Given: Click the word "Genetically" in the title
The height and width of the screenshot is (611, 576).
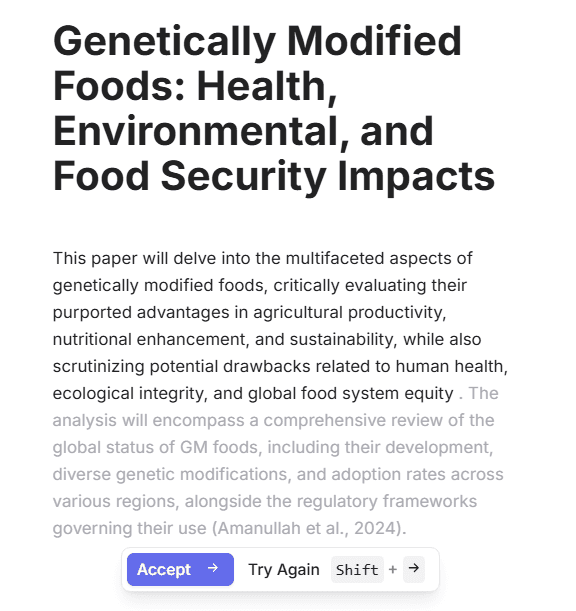Looking at the screenshot, I should click(164, 42).
